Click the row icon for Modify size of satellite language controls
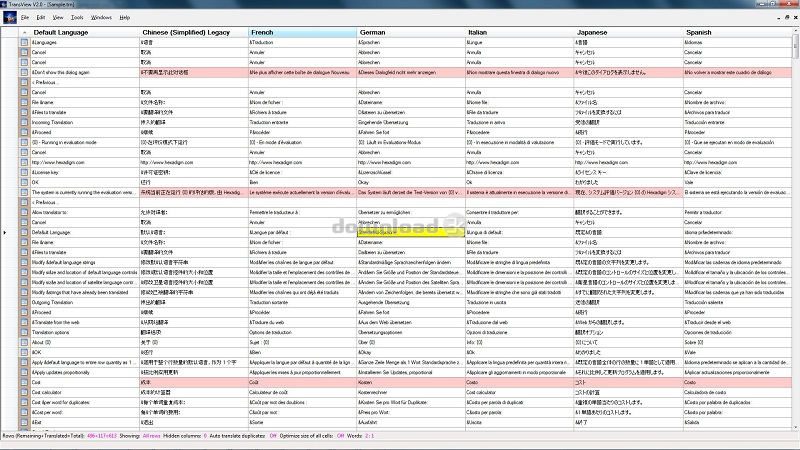 point(24,282)
